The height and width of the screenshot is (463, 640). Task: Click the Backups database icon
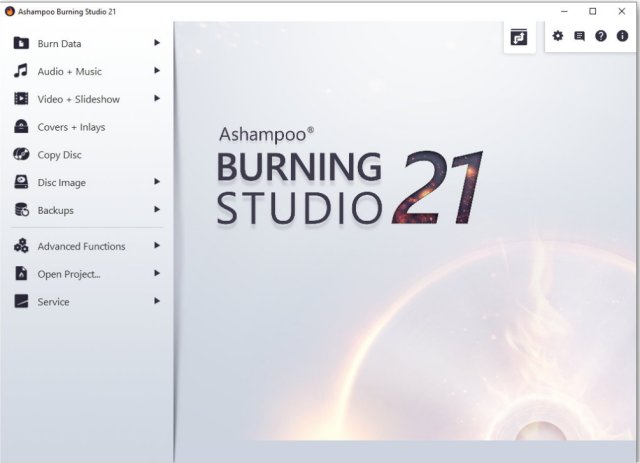(22, 209)
